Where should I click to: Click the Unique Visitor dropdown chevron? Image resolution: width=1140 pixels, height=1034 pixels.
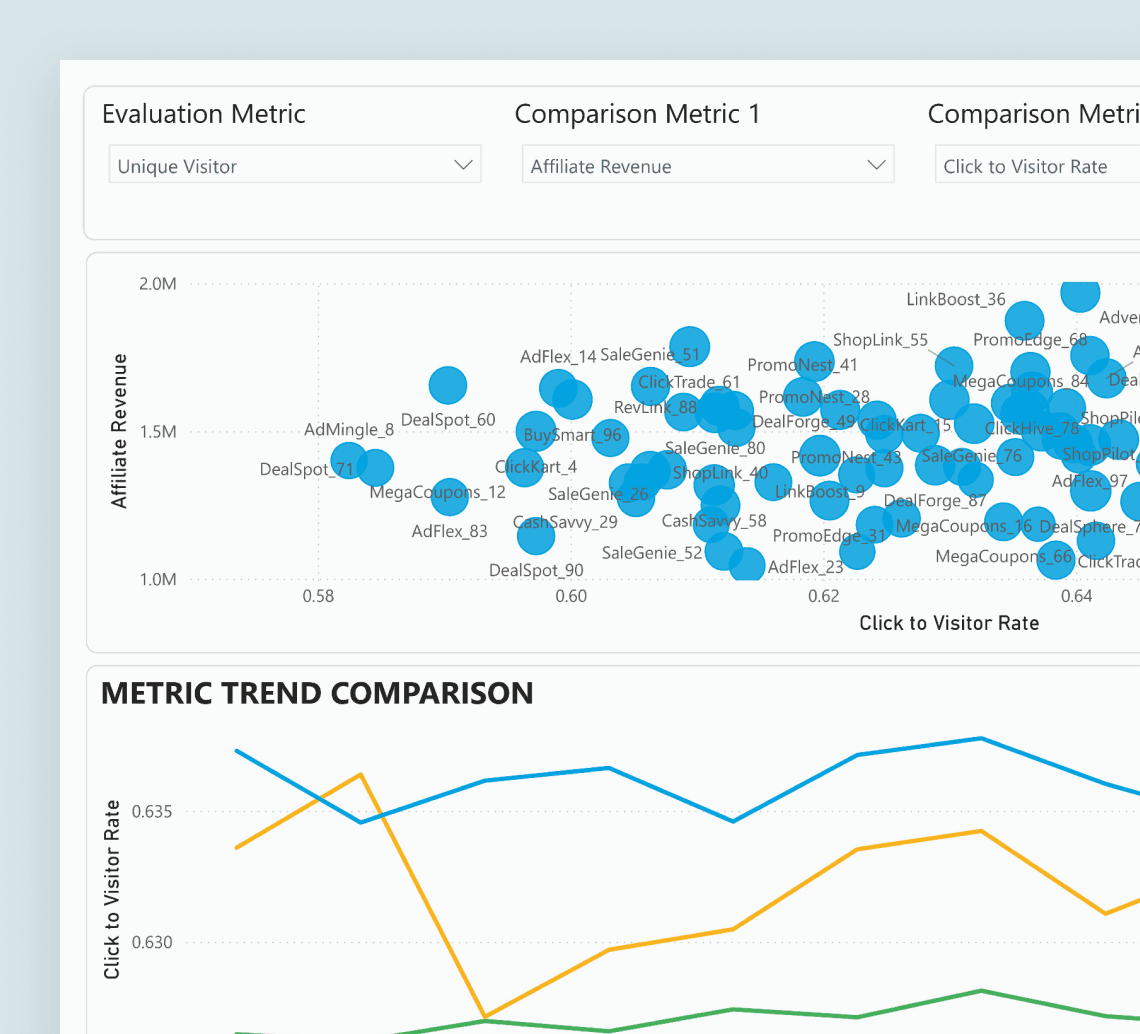tap(463, 164)
